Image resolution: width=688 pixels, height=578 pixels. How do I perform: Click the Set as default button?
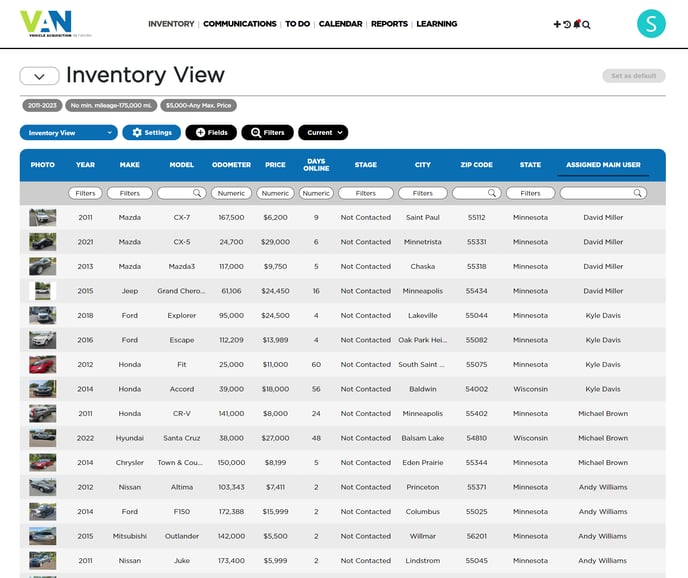633,76
